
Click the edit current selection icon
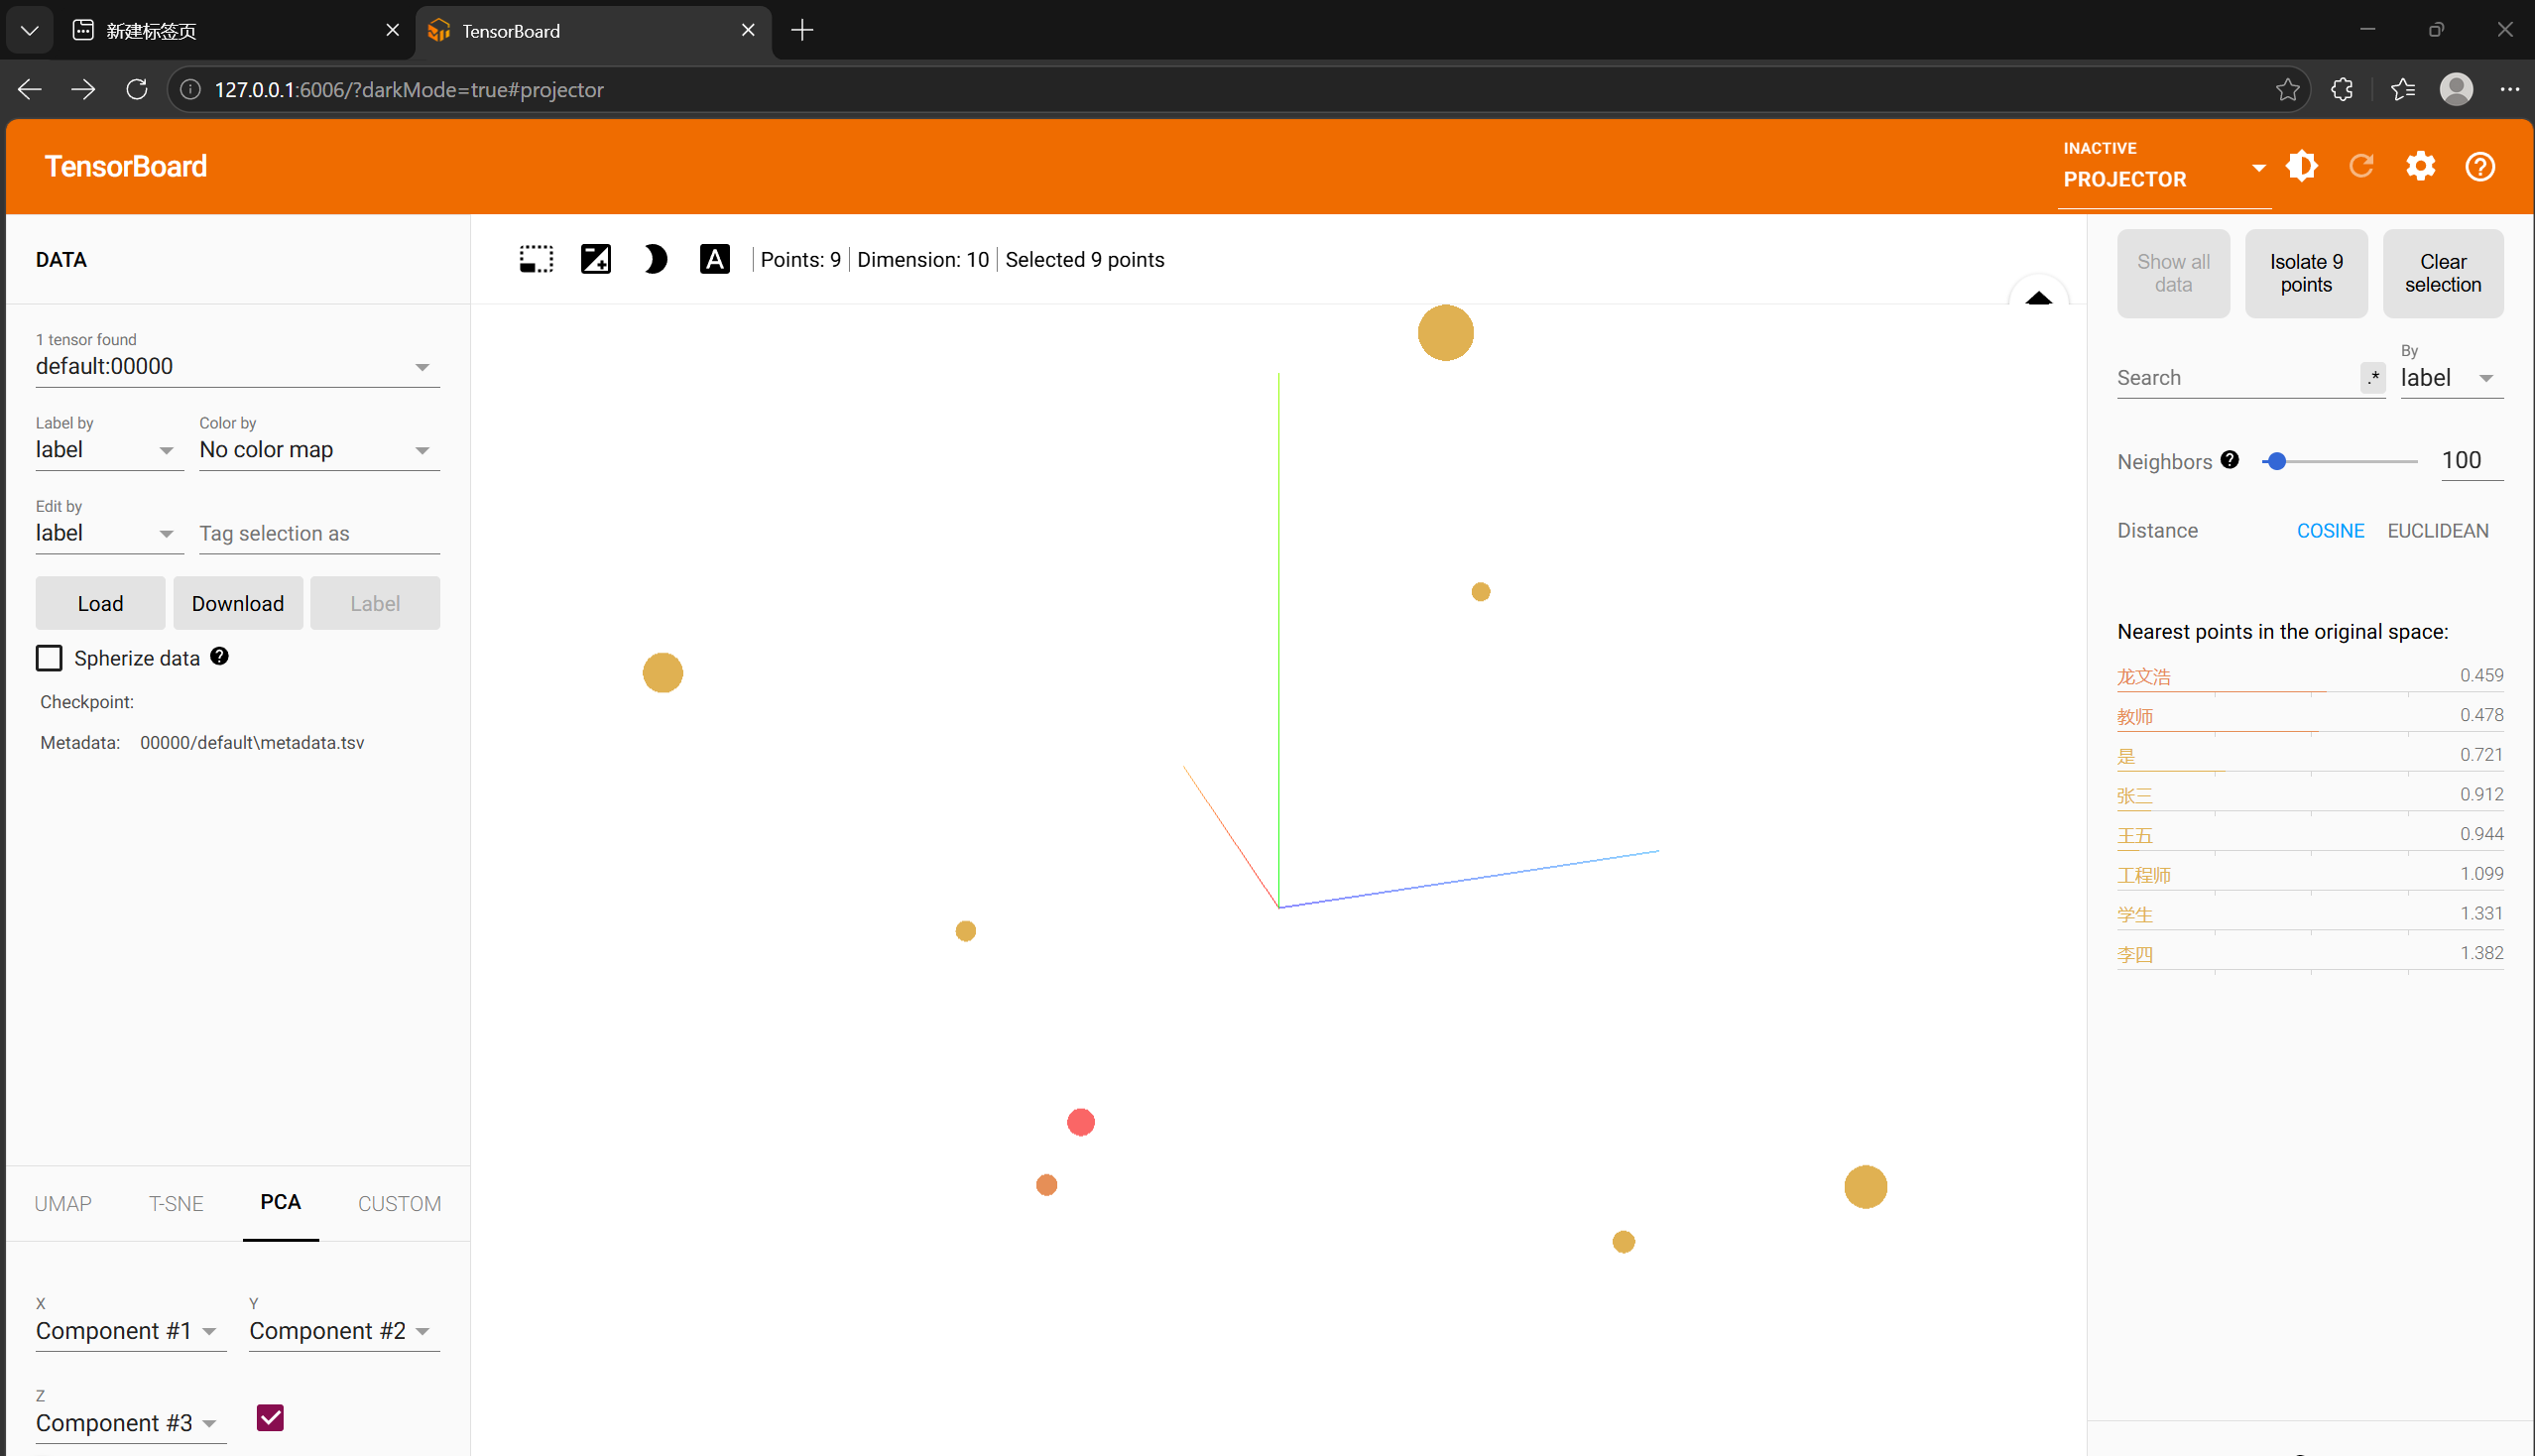click(x=596, y=260)
